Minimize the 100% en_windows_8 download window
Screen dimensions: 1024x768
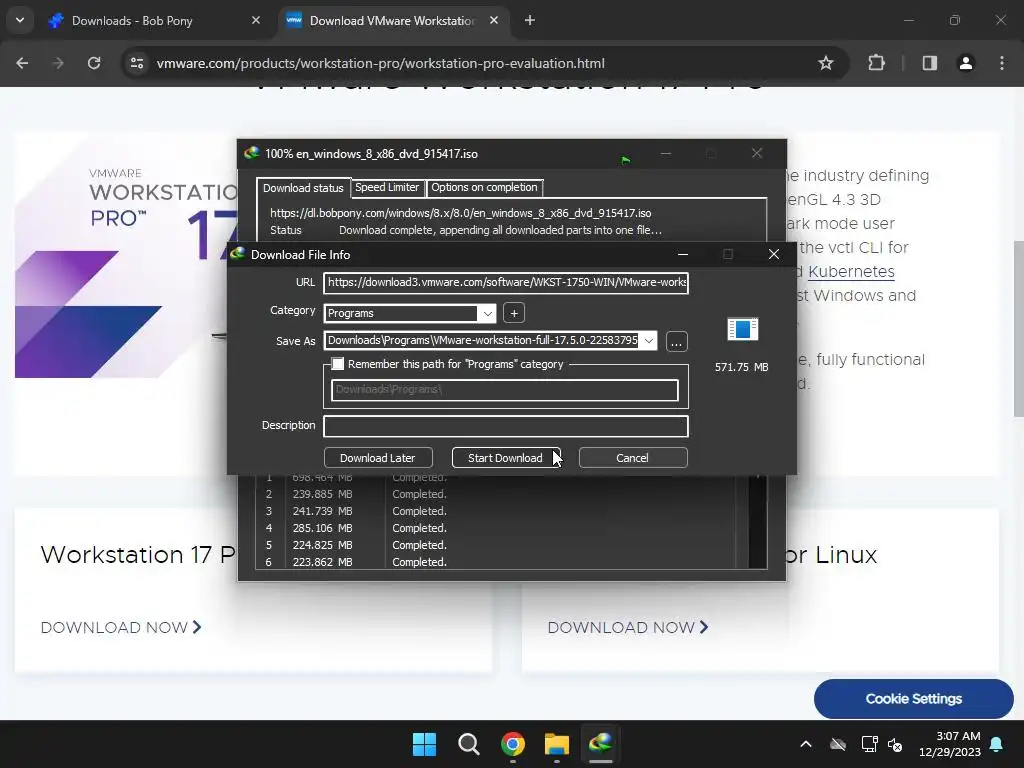tap(666, 153)
